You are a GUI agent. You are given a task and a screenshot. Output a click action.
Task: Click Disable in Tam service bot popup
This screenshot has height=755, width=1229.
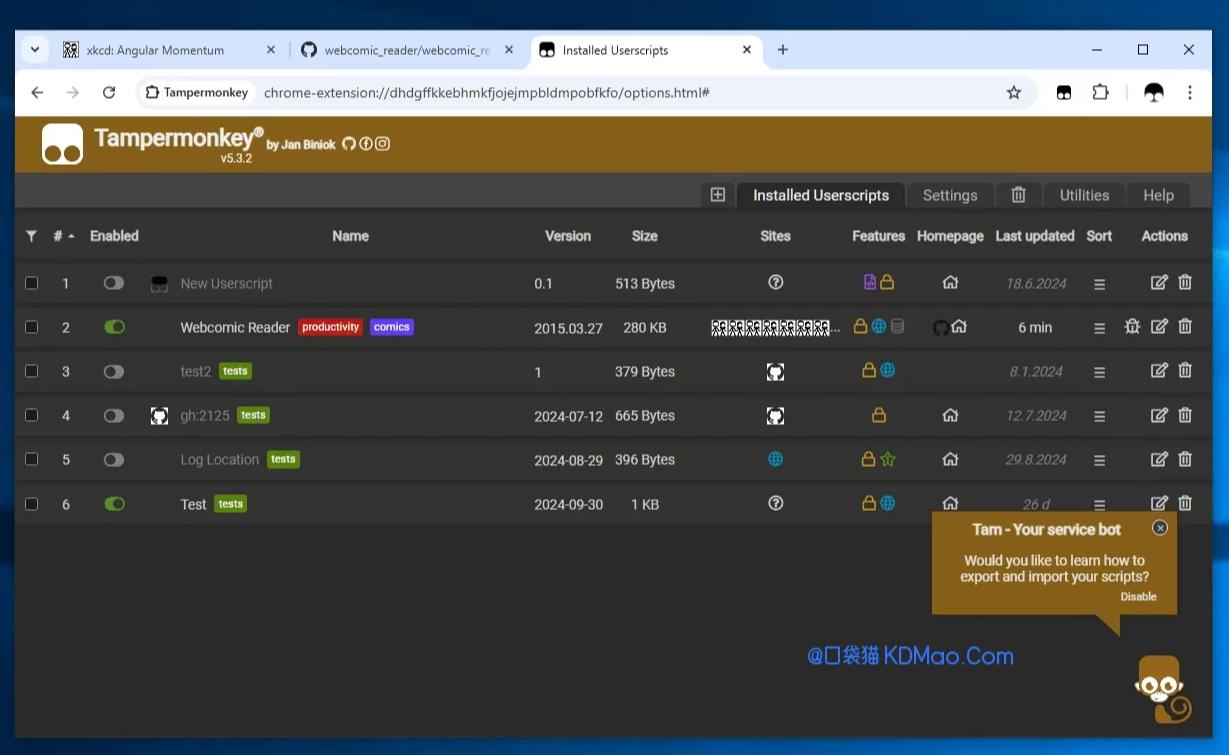click(x=1138, y=597)
